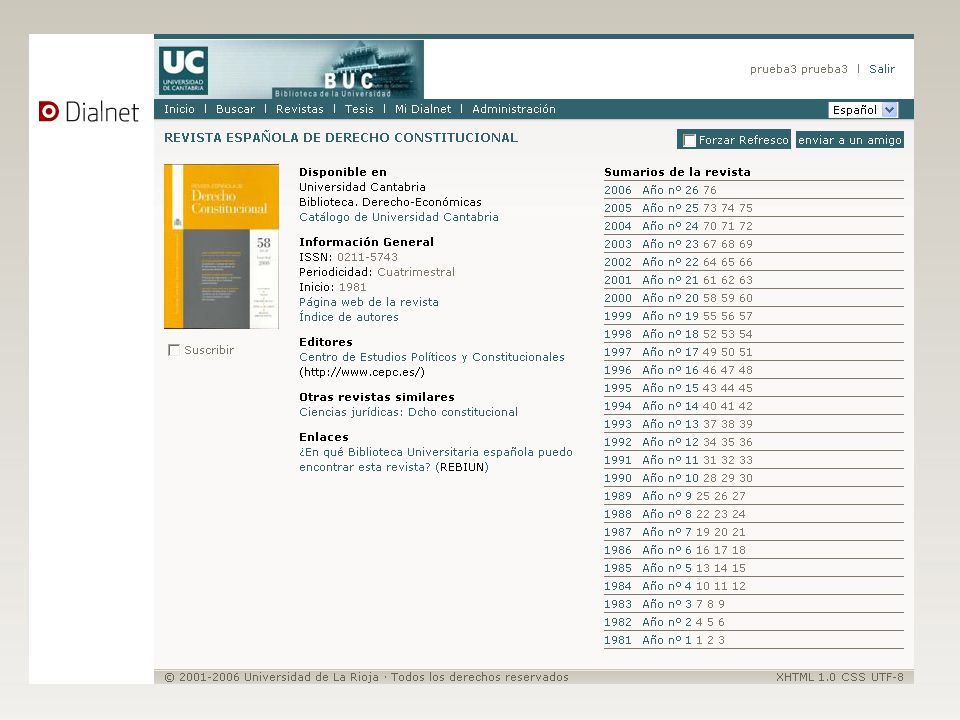The height and width of the screenshot is (720, 960).
Task: Open issue 58 in the 2000 row
Action: (710, 298)
